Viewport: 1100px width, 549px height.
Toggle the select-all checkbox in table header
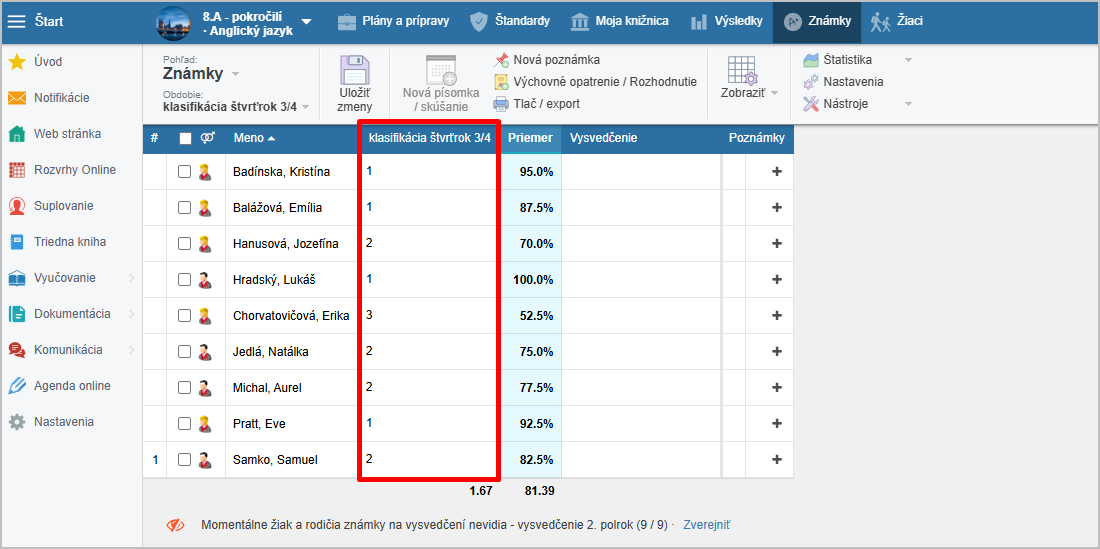[184, 139]
